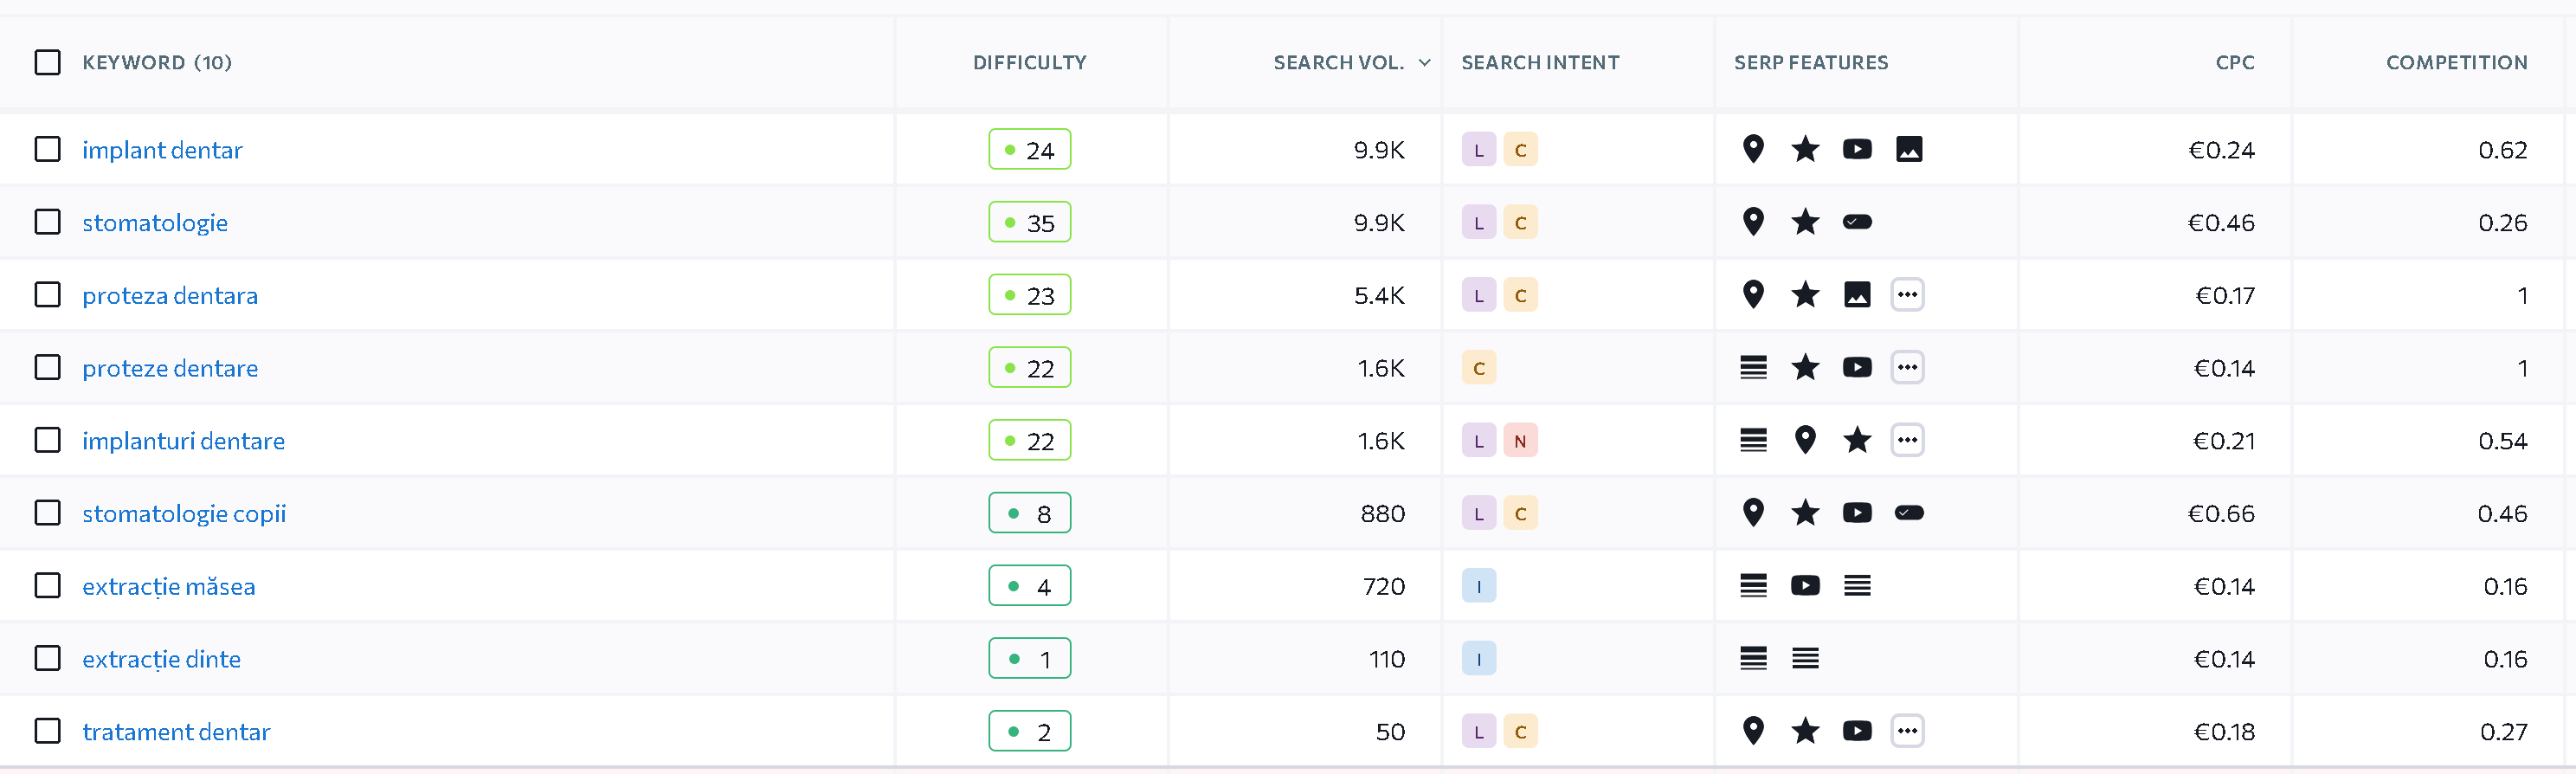Open the implant dentar keyword link
The image size is (2576, 774).
[162, 150]
